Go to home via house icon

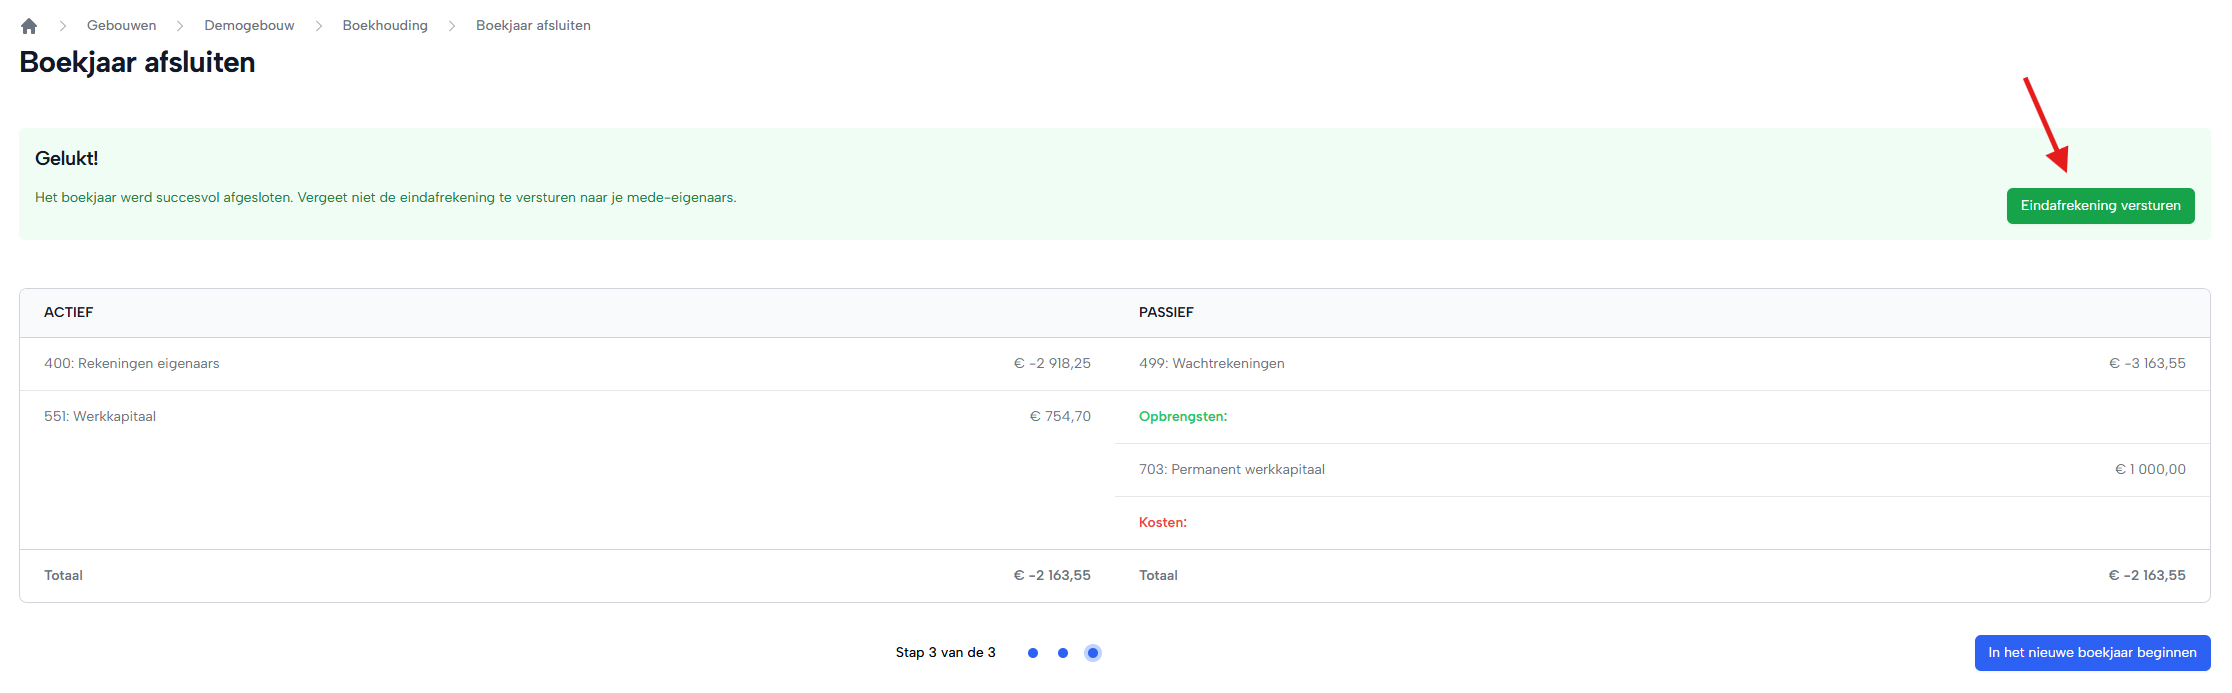pos(29,26)
